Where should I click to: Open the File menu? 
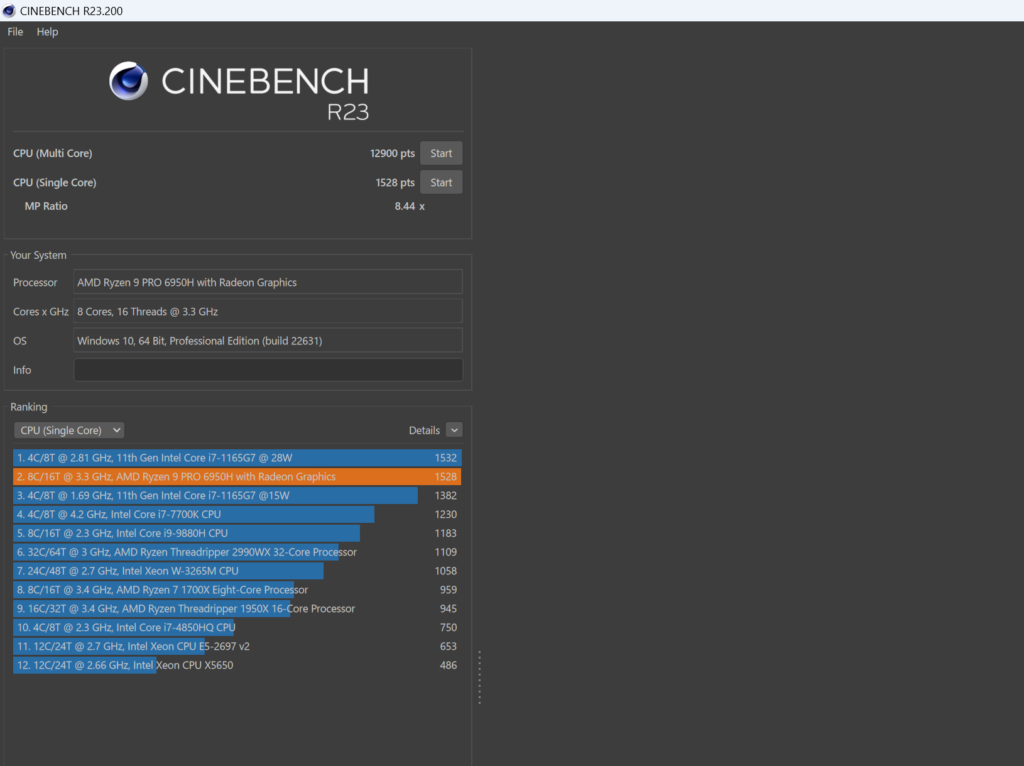pos(15,31)
